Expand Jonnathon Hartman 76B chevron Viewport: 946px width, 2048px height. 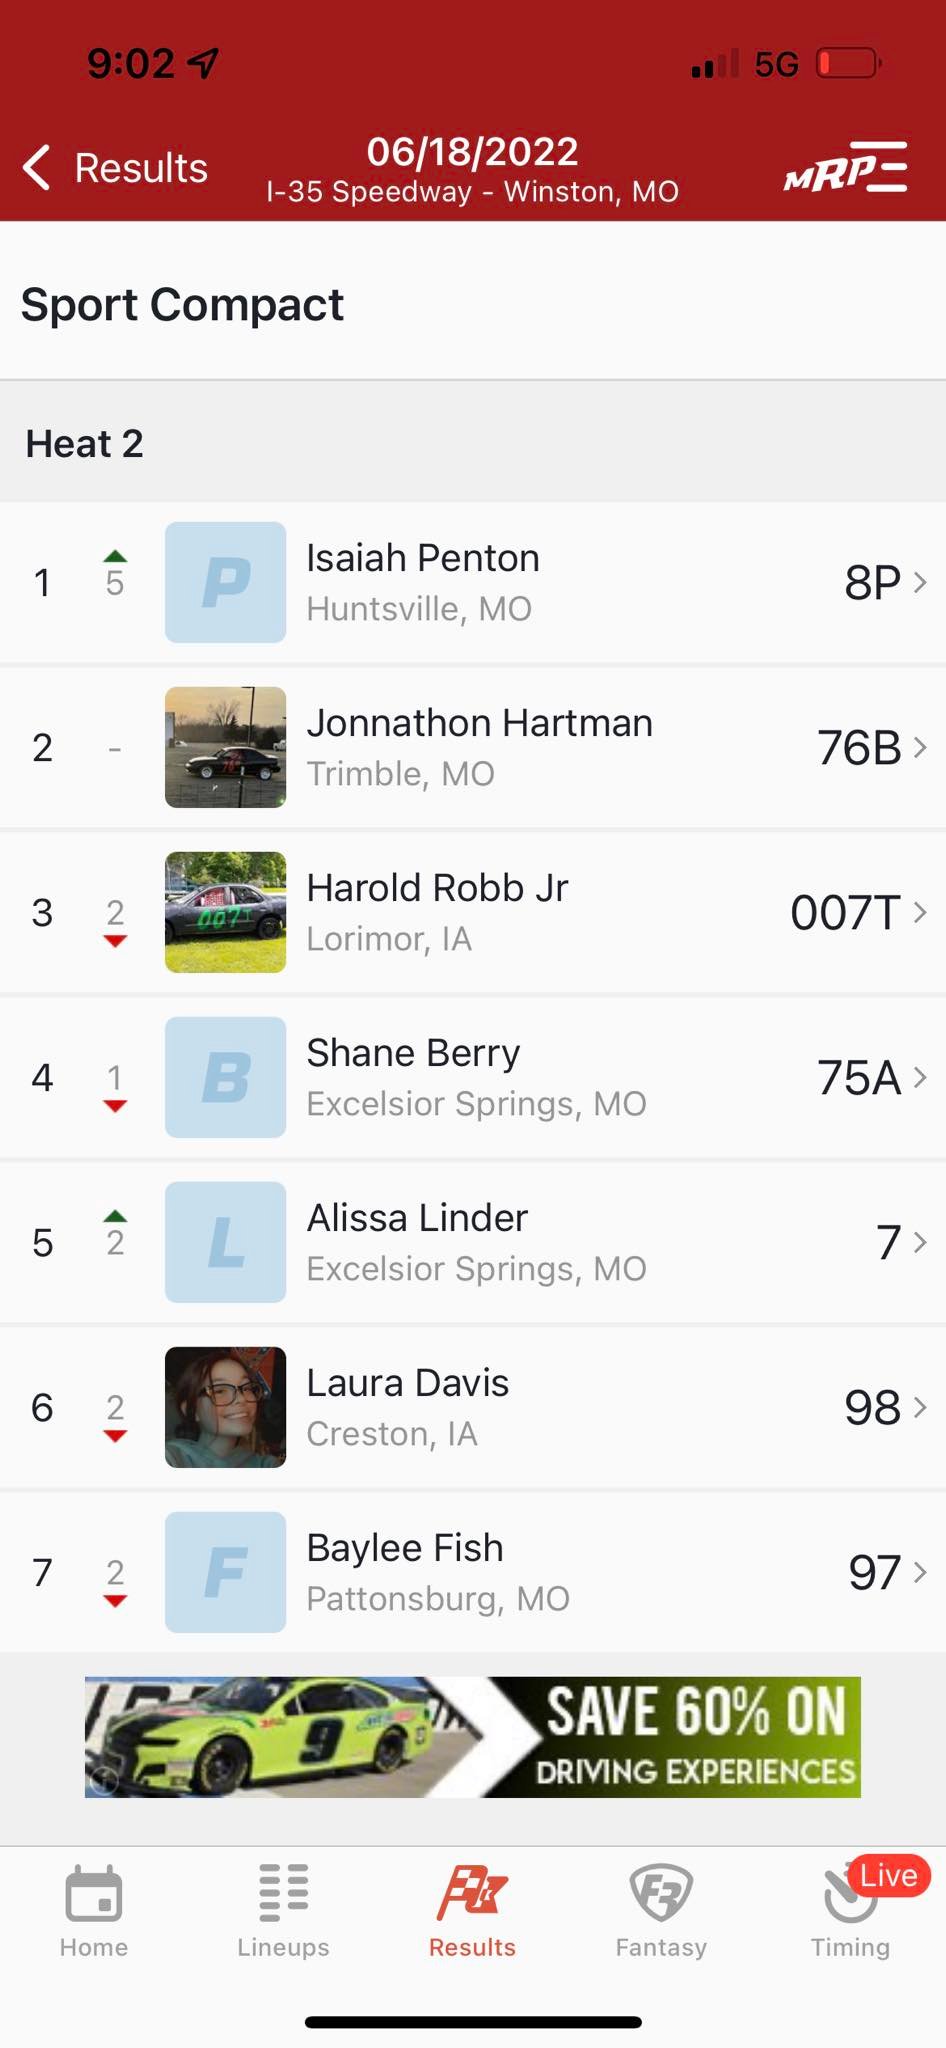920,747
